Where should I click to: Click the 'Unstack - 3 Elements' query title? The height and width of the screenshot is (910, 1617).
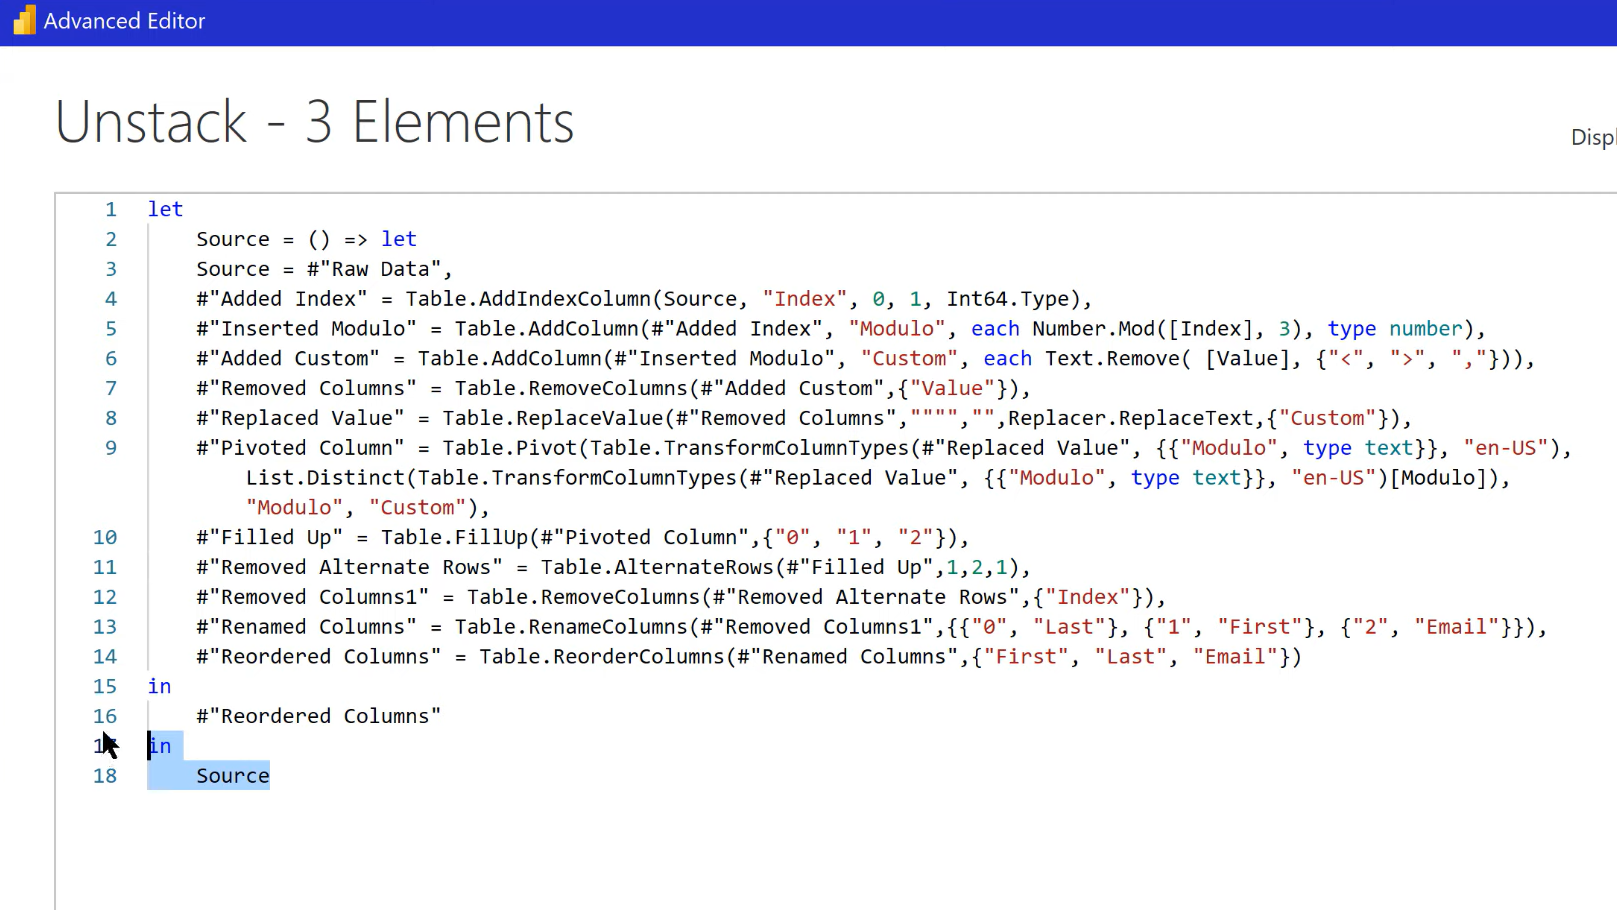point(315,122)
